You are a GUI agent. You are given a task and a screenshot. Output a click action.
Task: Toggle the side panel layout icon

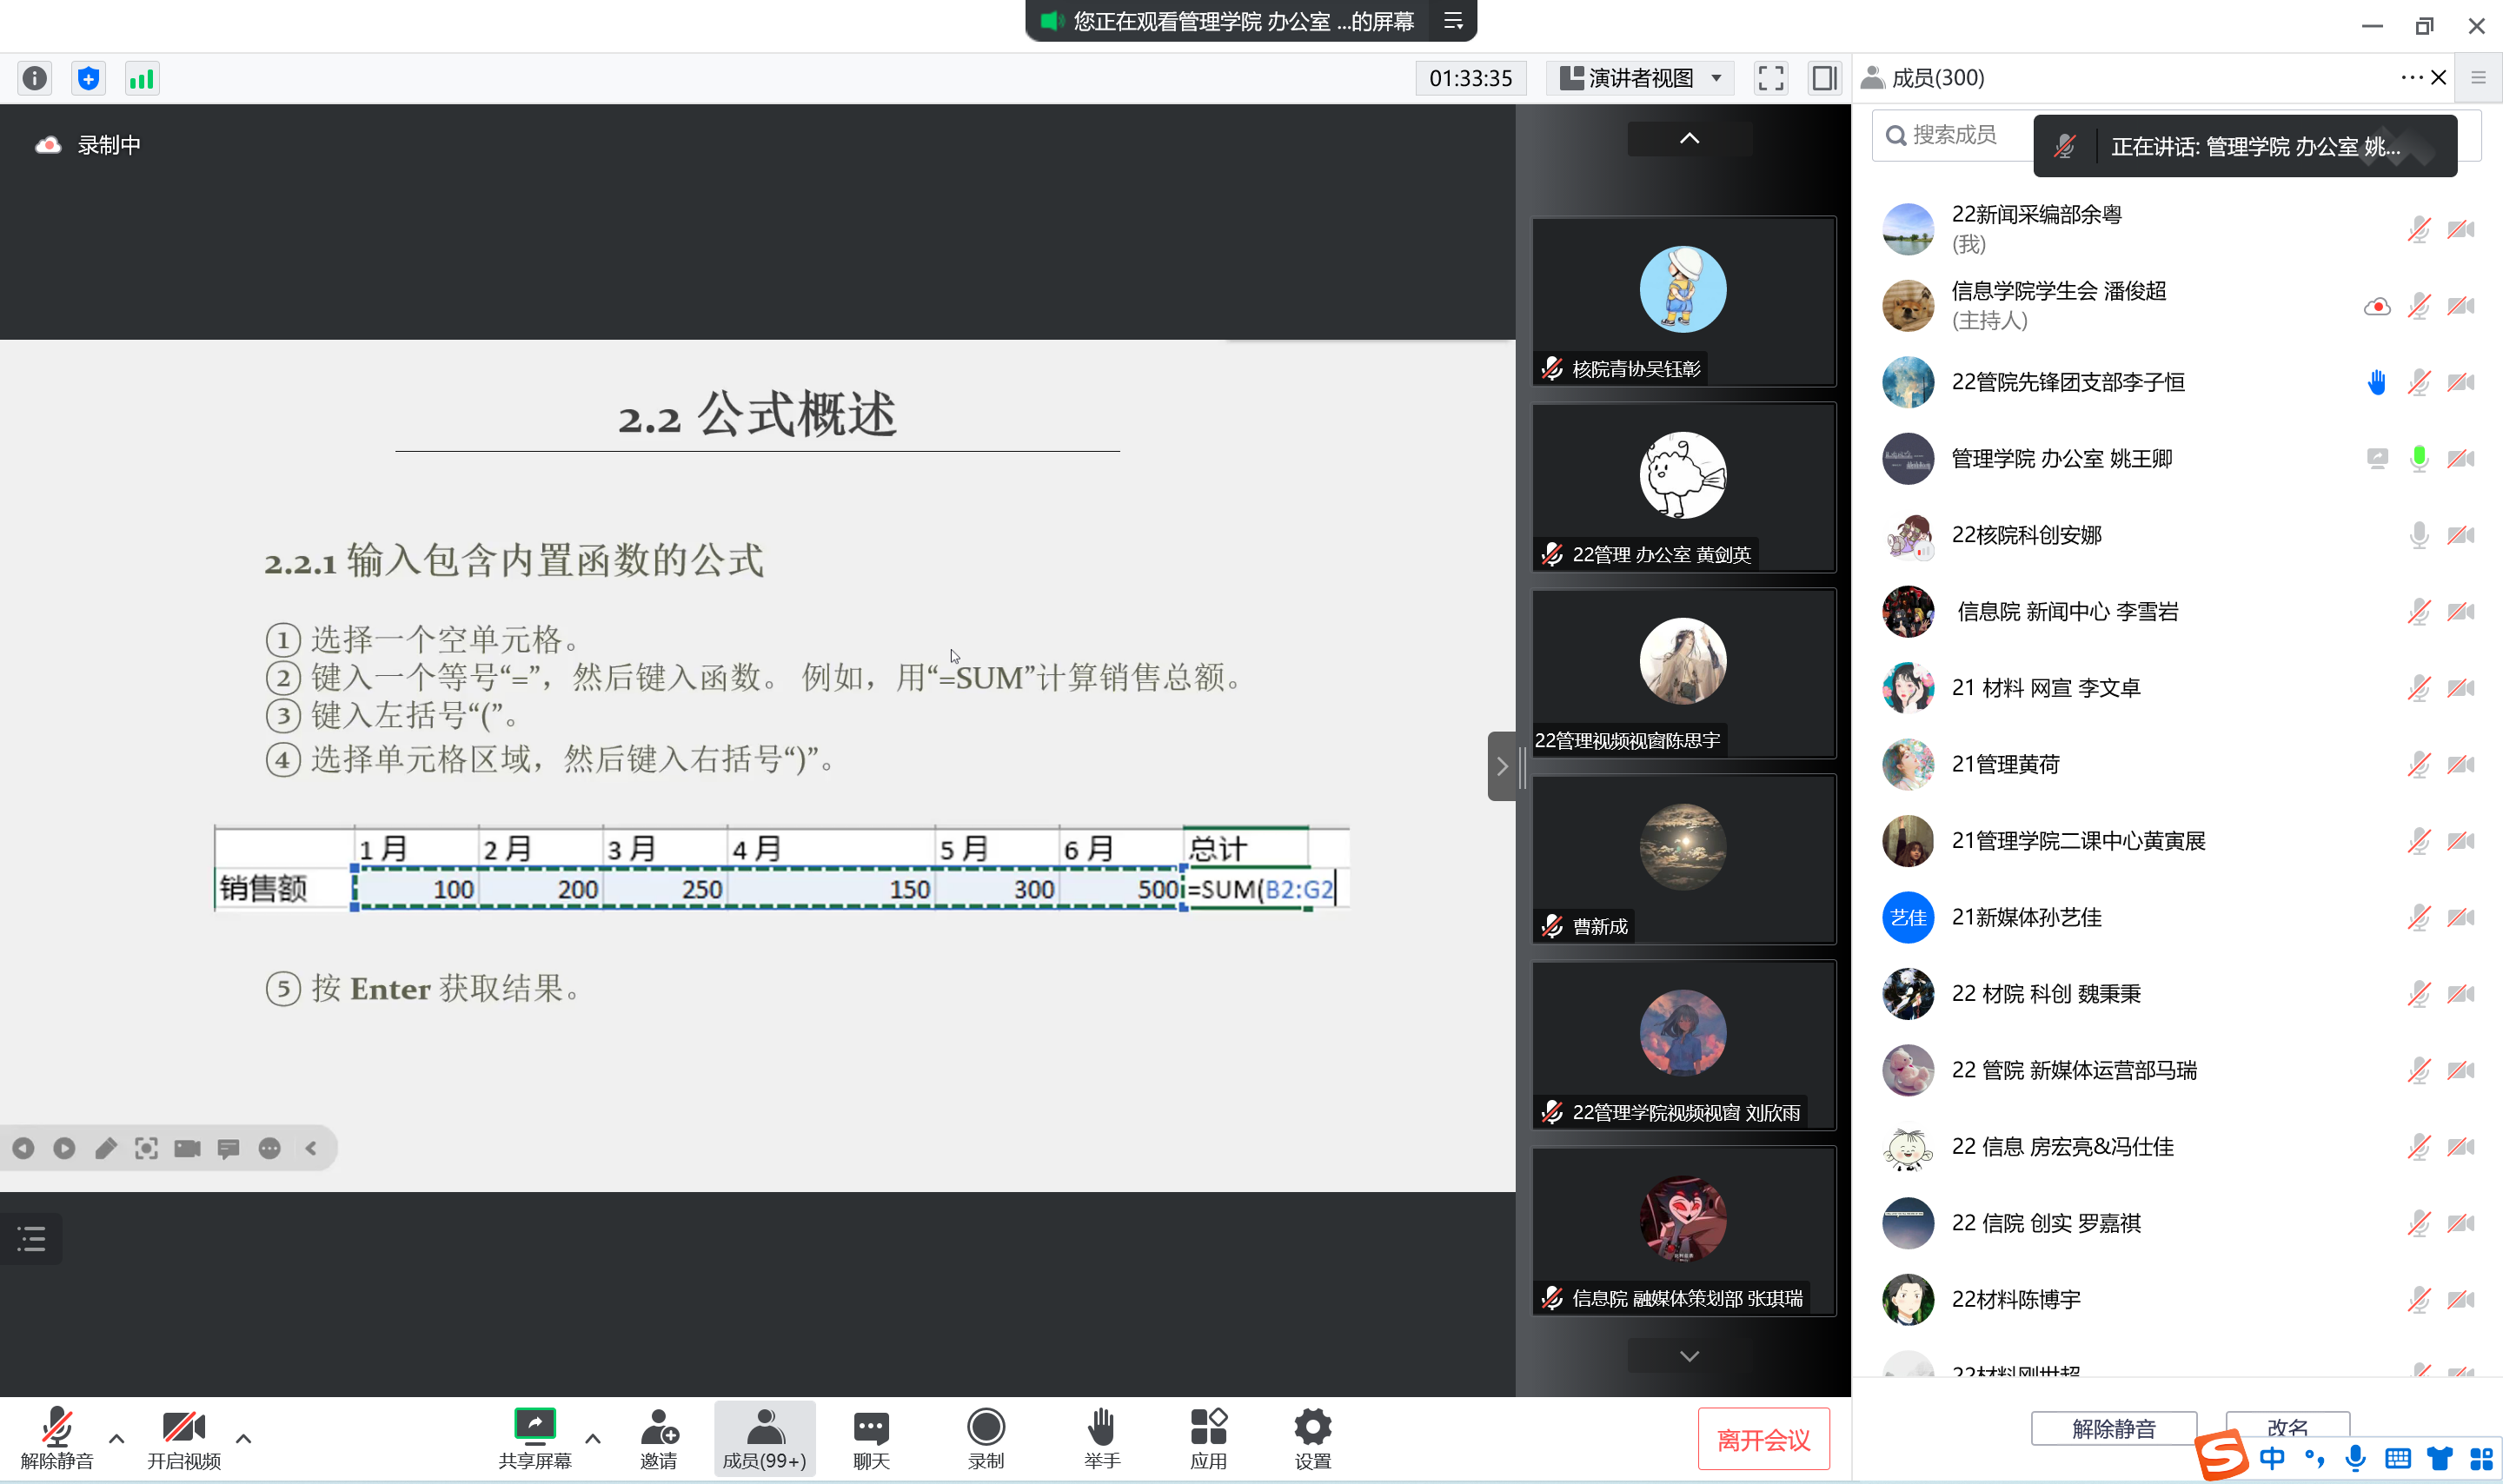pyautogui.click(x=1824, y=78)
